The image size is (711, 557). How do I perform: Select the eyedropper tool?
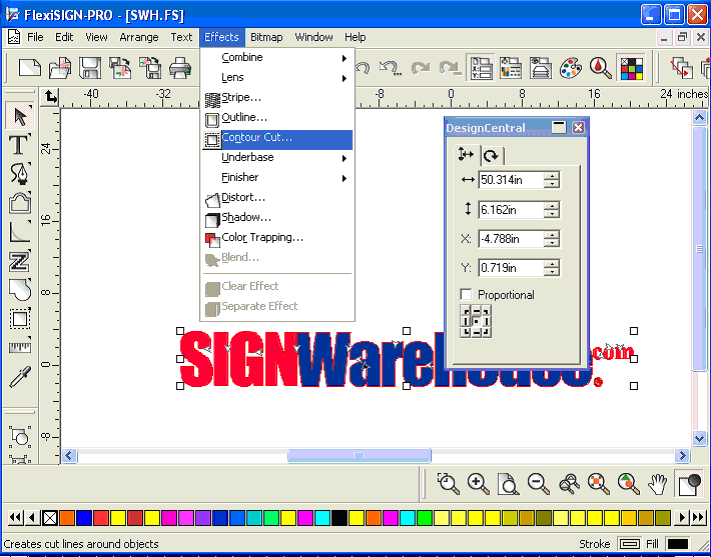(20, 377)
